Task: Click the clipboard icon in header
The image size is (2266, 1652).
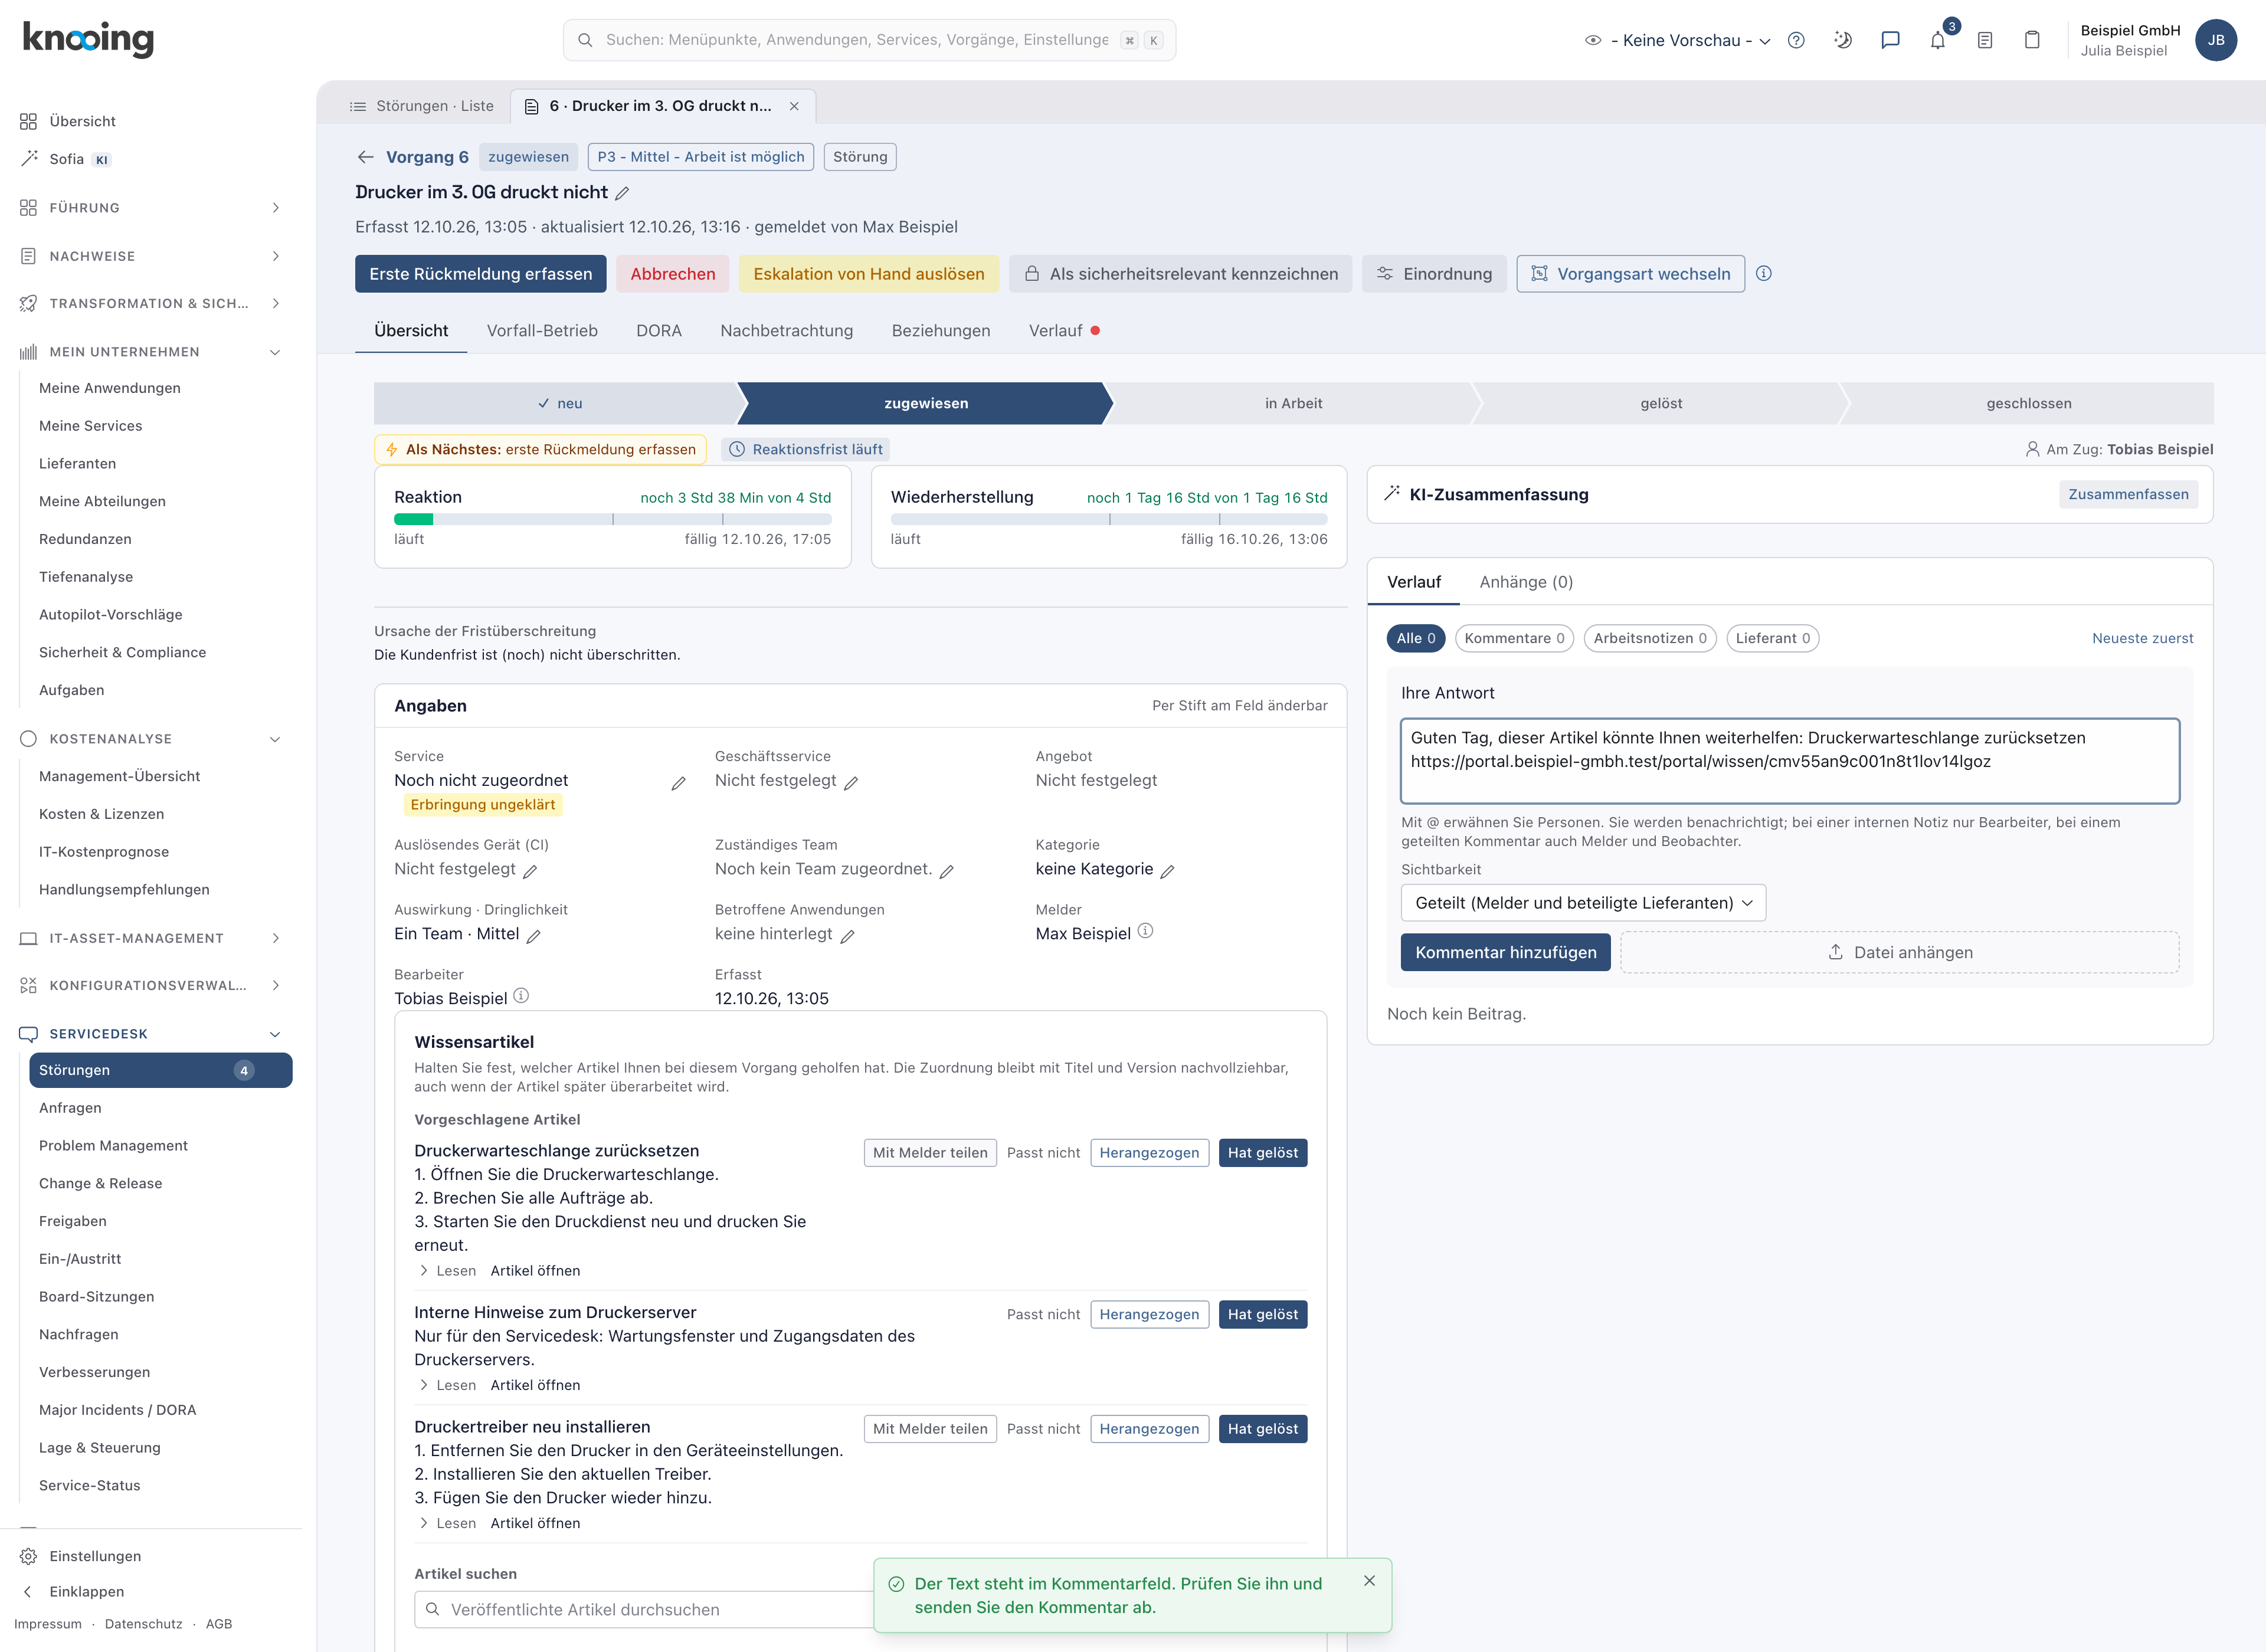Action: (x=2032, y=40)
